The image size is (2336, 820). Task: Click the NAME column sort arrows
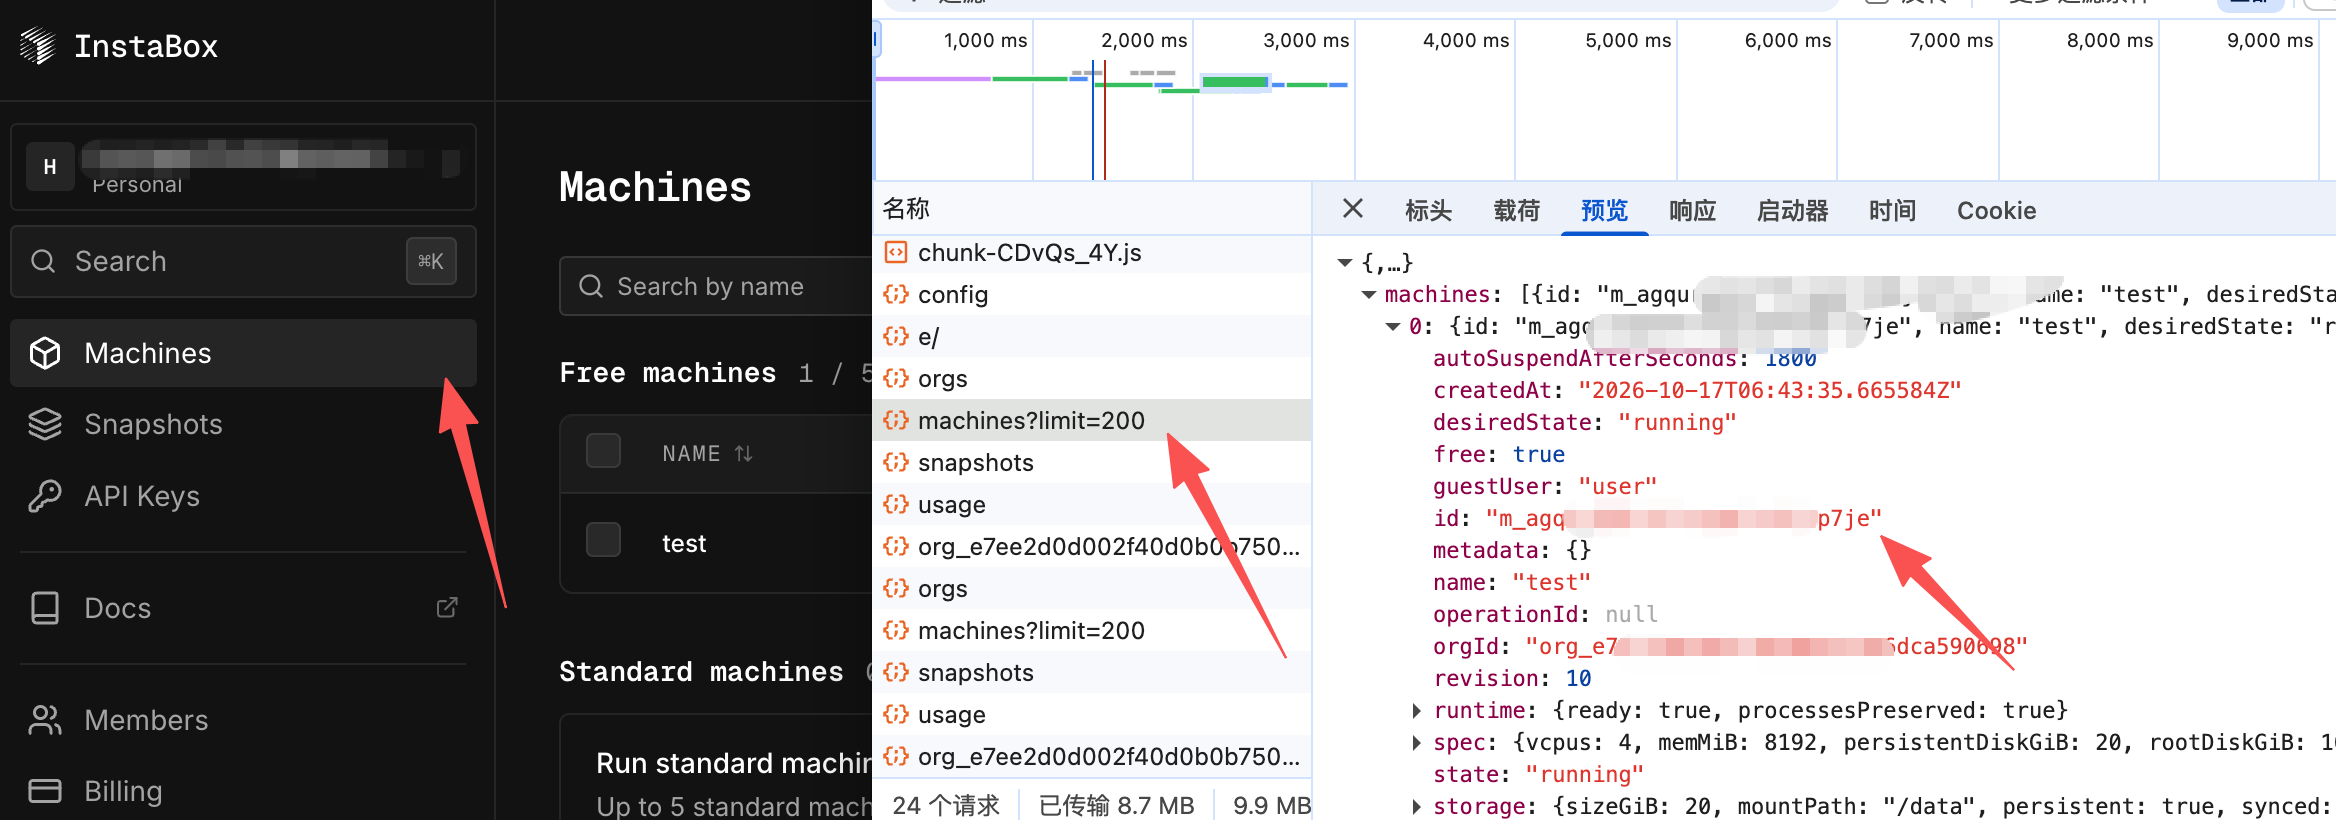[743, 454]
